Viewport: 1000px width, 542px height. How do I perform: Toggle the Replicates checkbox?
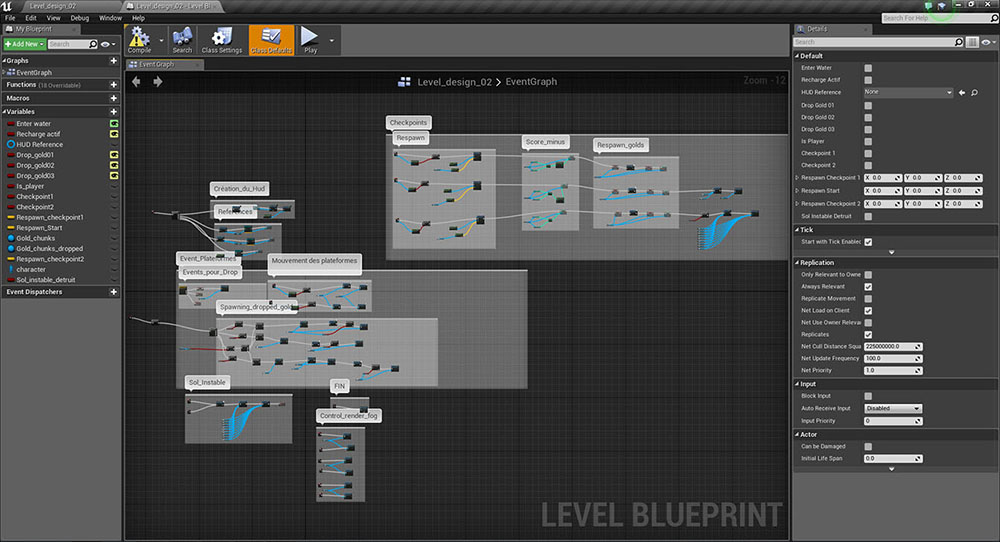click(x=868, y=334)
